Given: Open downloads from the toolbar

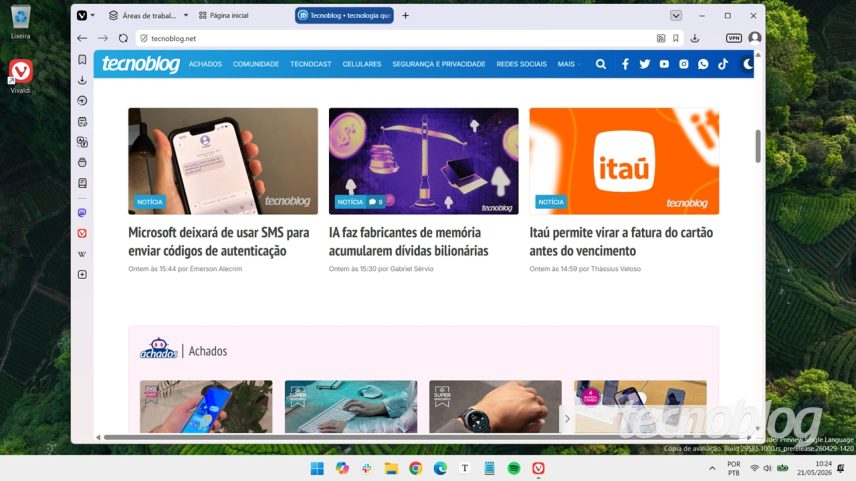Looking at the screenshot, I should click(x=695, y=38).
